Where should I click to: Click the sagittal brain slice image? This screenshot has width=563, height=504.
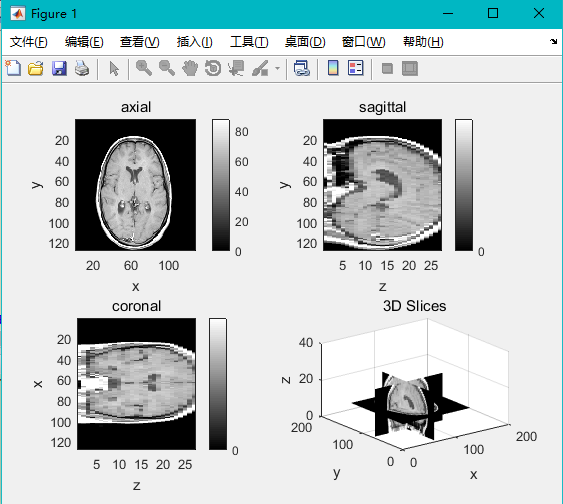[382, 185]
